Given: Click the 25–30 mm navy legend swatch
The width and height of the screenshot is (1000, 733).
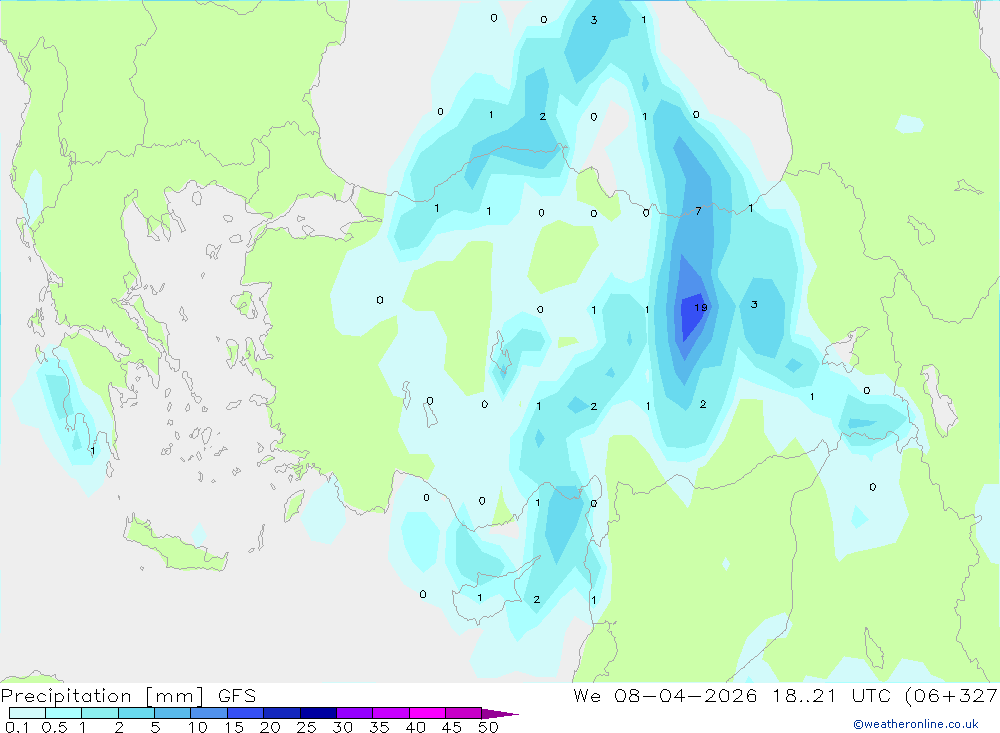Looking at the screenshot, I should pyautogui.click(x=318, y=713).
